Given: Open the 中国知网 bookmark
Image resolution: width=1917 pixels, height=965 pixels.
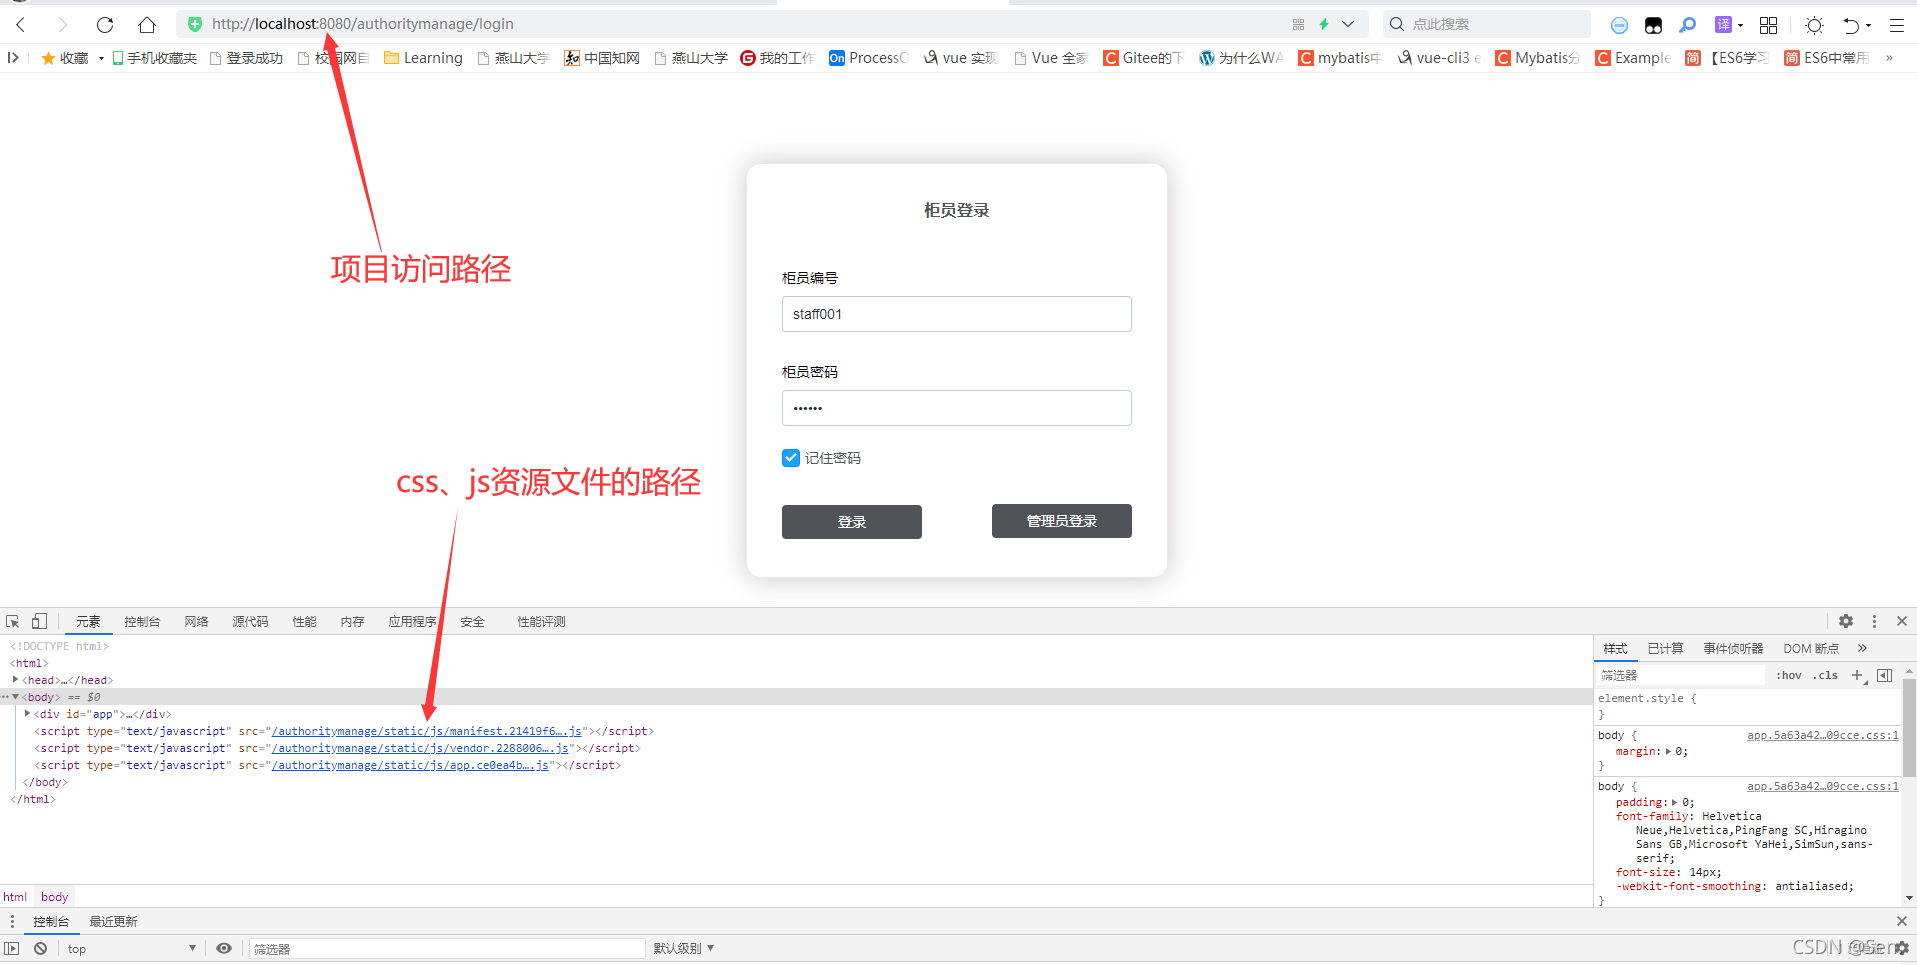Looking at the screenshot, I should coord(602,58).
